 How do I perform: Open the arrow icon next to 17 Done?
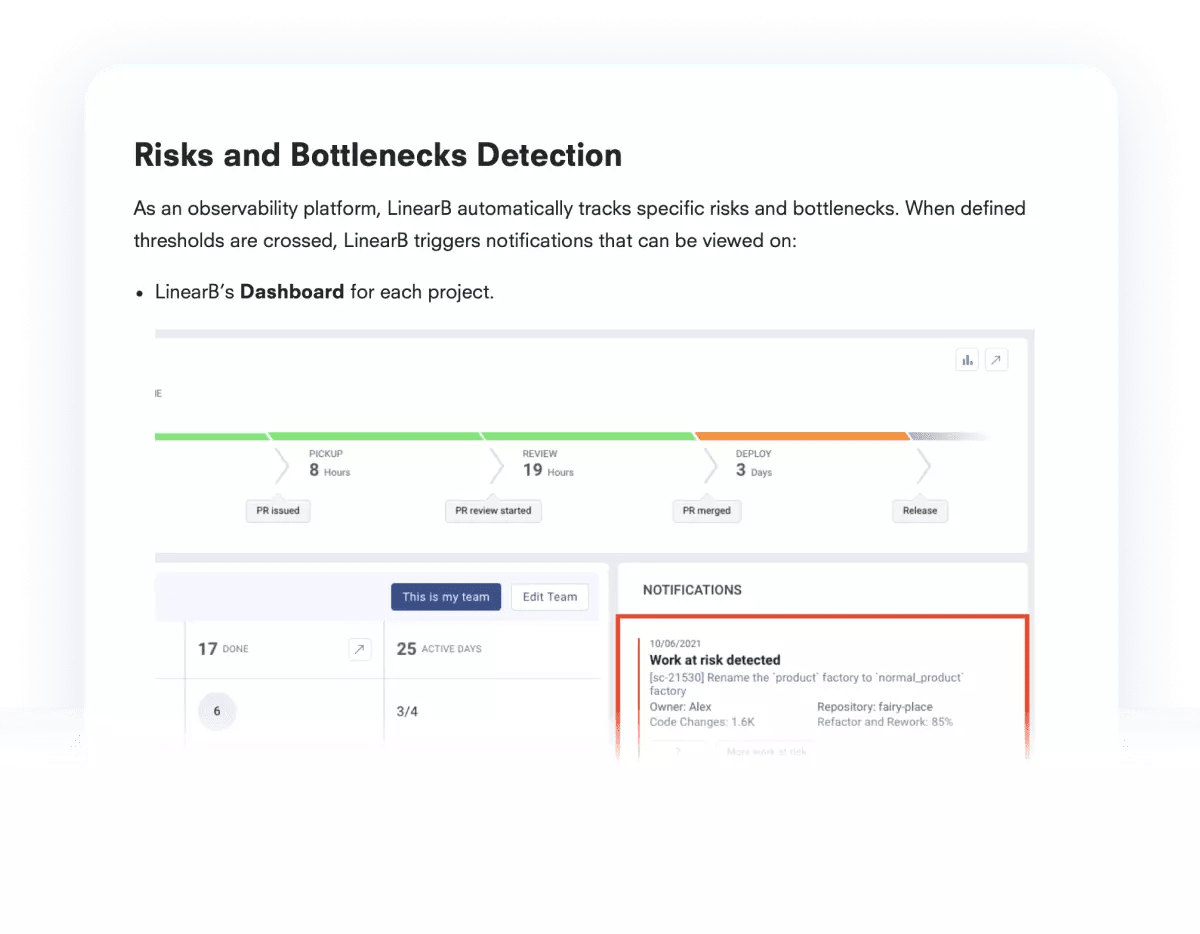pos(360,649)
